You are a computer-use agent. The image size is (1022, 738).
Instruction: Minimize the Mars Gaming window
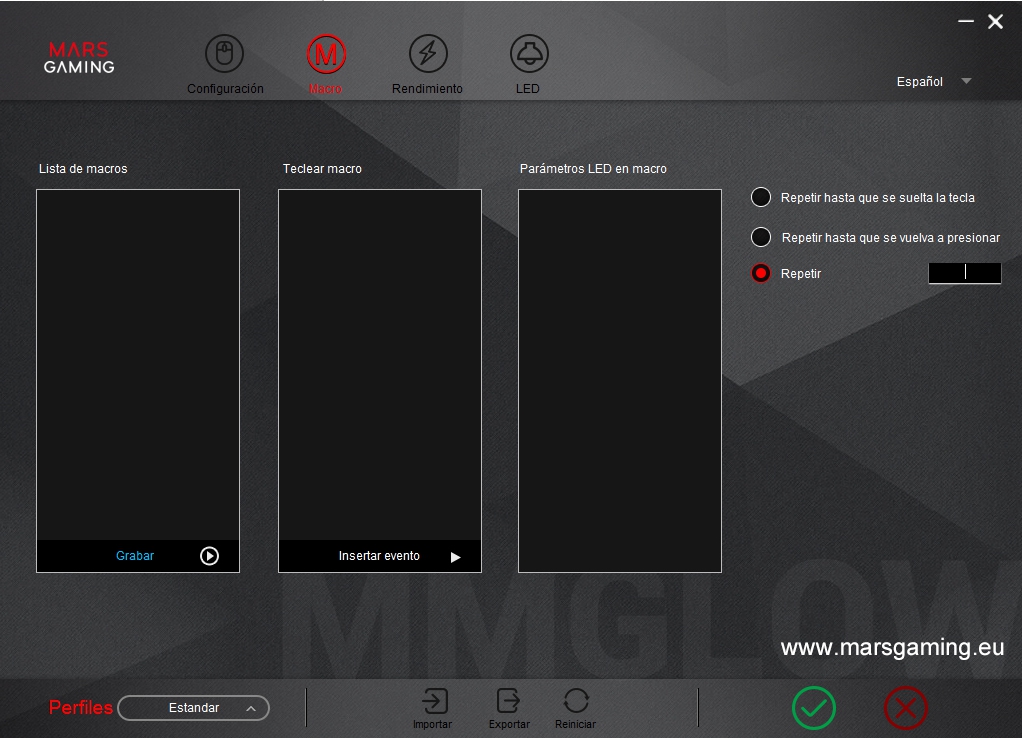965,22
